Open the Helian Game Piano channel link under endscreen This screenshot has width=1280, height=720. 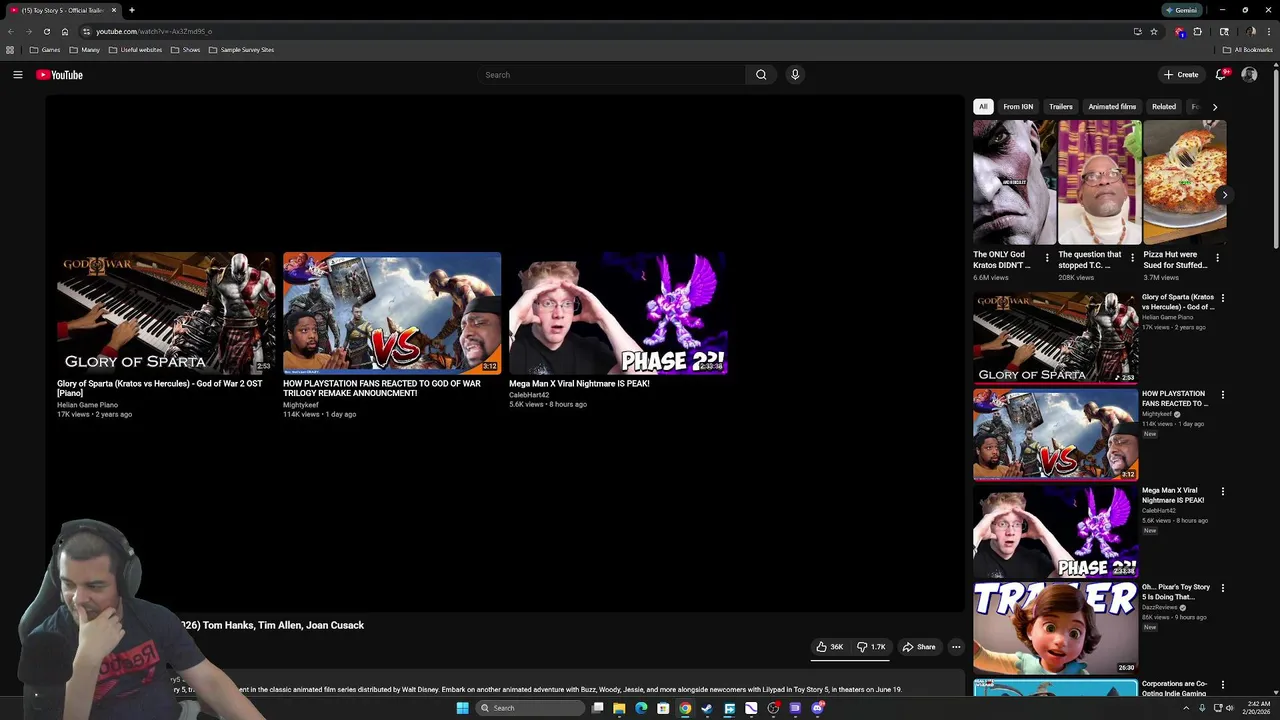pos(87,405)
